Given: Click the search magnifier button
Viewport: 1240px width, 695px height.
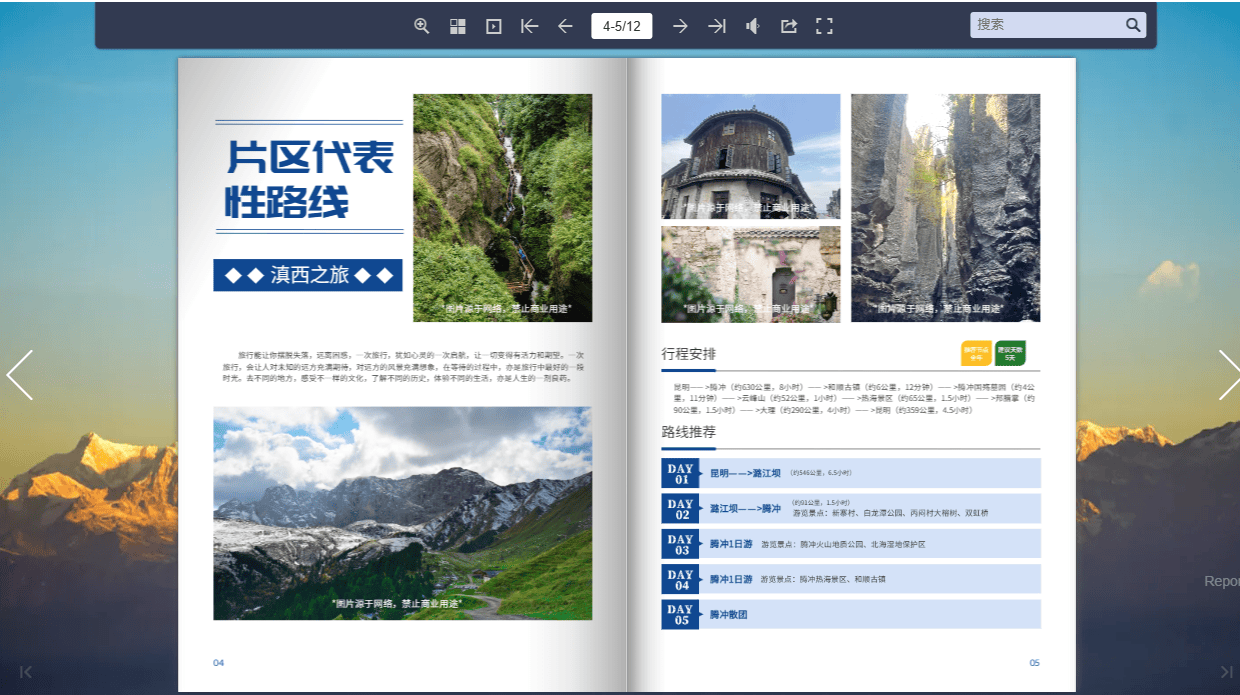Looking at the screenshot, I should [1133, 25].
